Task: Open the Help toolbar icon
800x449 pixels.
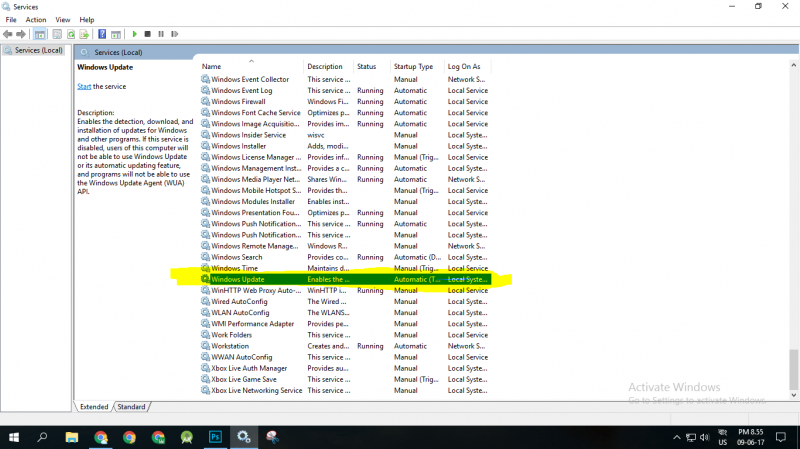Action: click(102, 34)
